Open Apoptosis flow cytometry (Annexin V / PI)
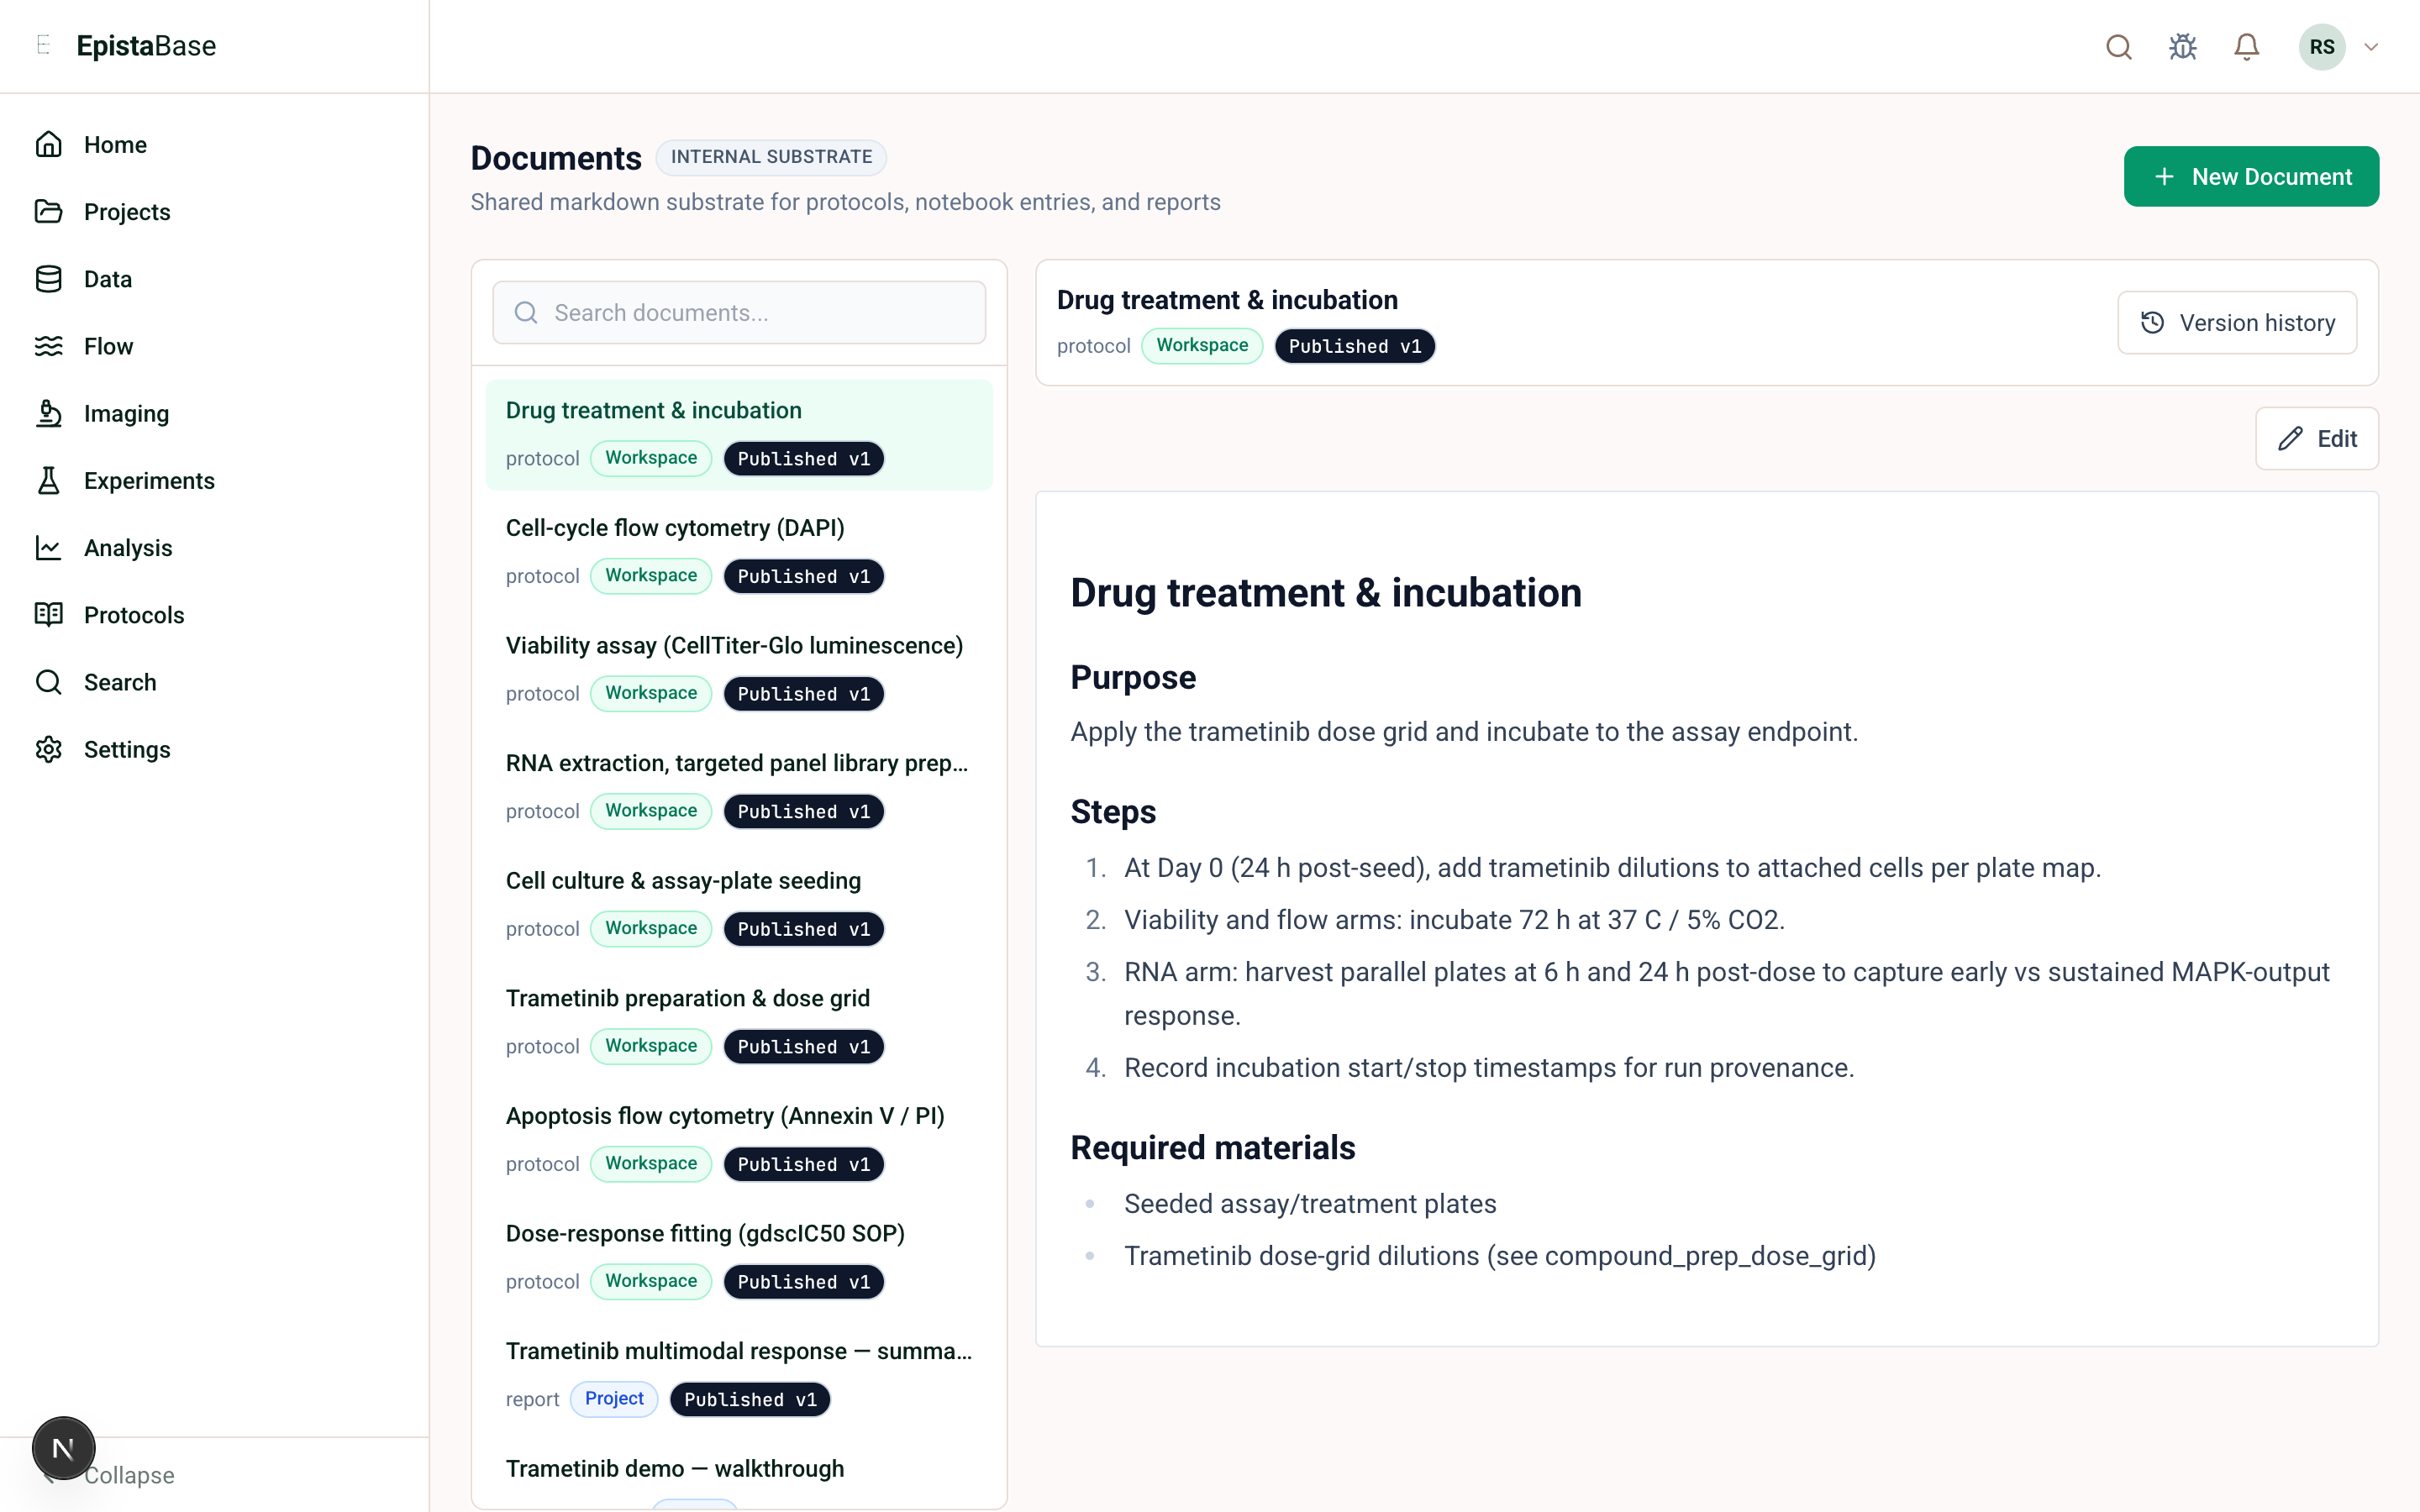This screenshot has height=1512, width=2420. click(x=738, y=1139)
